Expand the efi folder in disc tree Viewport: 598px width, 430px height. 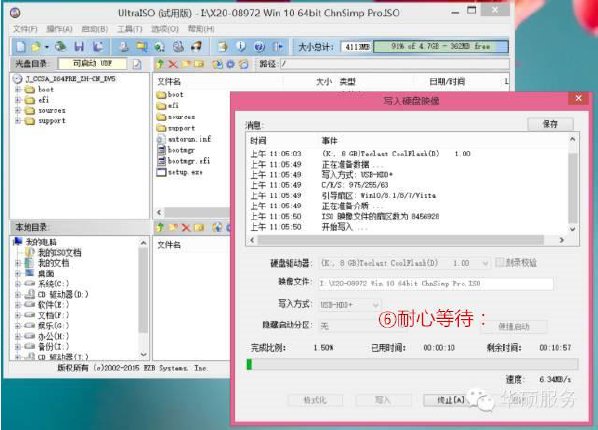(x=18, y=100)
